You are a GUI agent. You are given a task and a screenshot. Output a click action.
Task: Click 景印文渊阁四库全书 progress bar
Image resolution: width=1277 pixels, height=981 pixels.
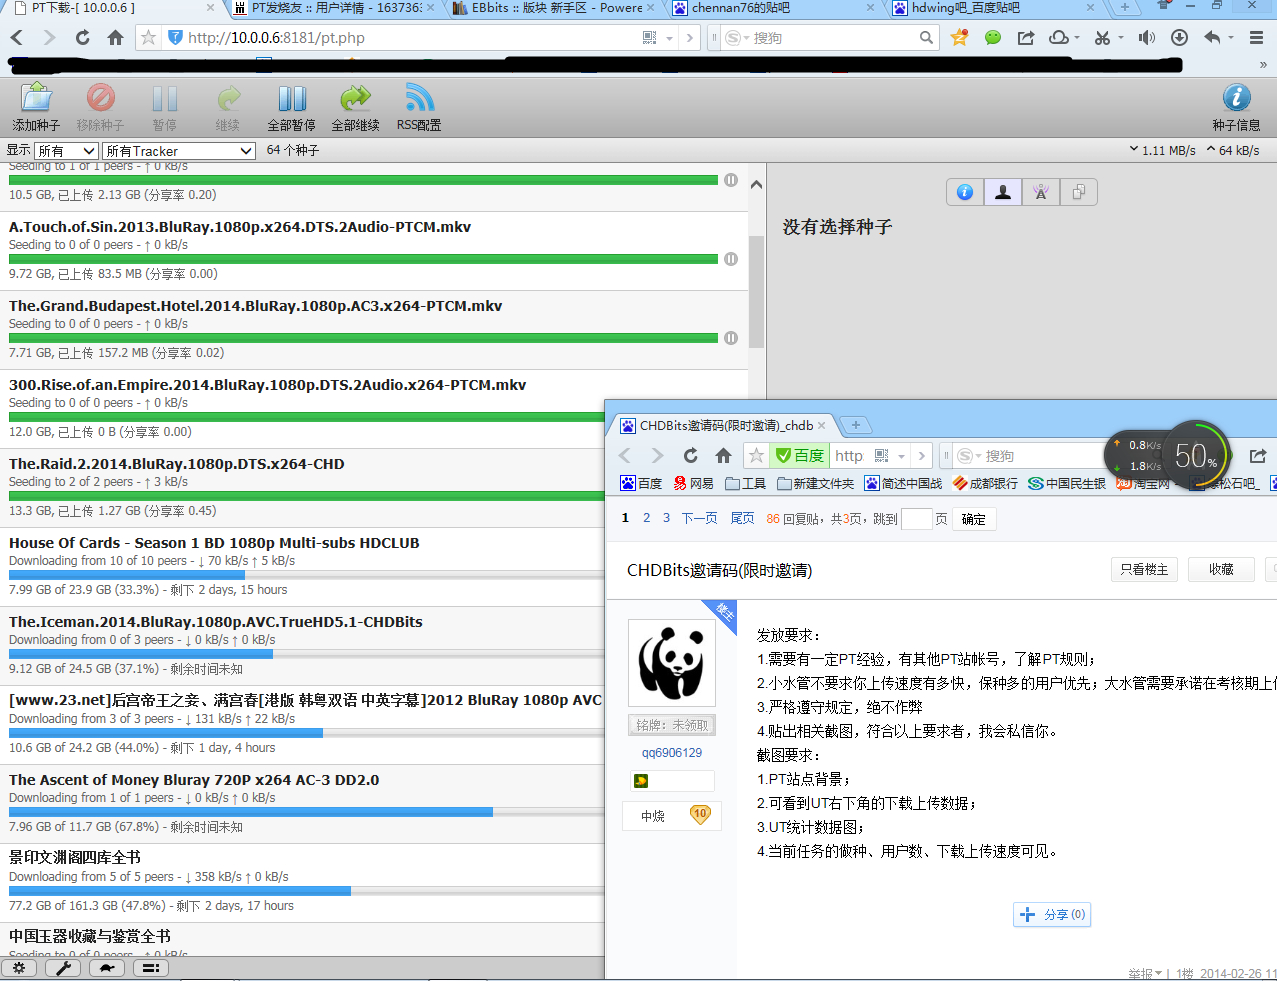(x=307, y=891)
